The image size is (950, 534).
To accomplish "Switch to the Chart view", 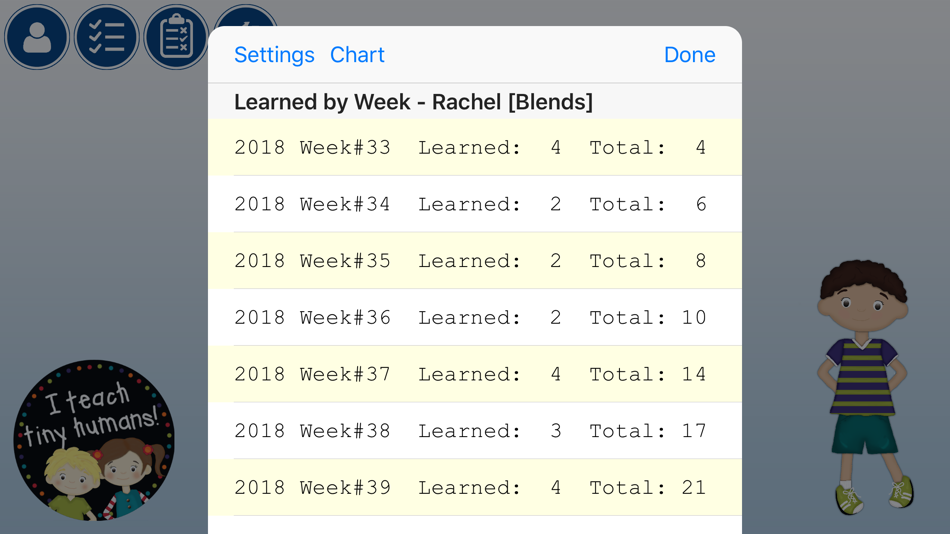I will pos(357,55).
